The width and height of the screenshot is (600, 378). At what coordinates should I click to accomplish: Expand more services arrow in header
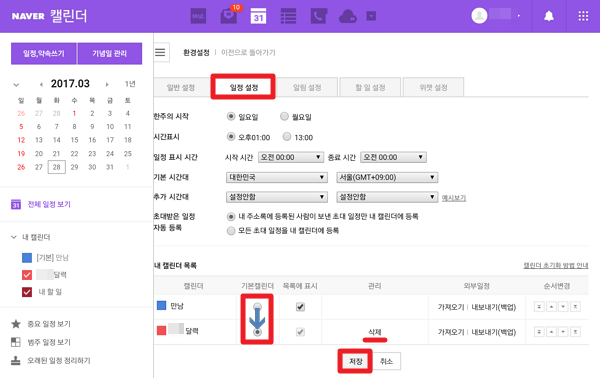pos(371,16)
